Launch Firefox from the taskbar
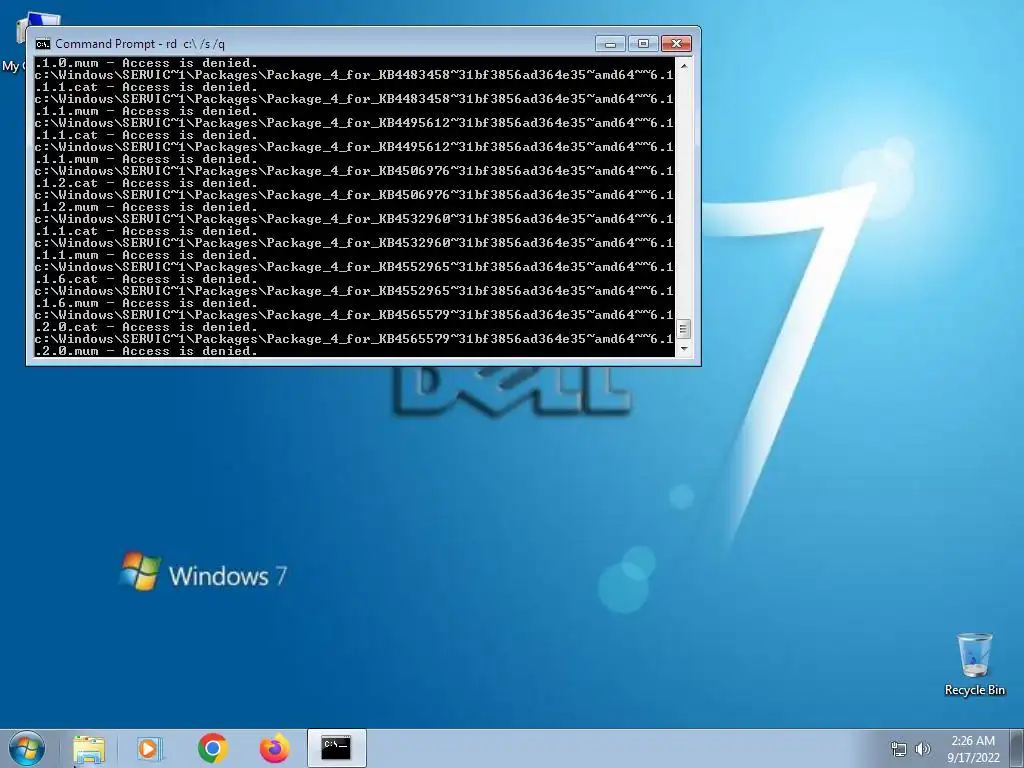Image resolution: width=1024 pixels, height=768 pixels. click(x=274, y=748)
